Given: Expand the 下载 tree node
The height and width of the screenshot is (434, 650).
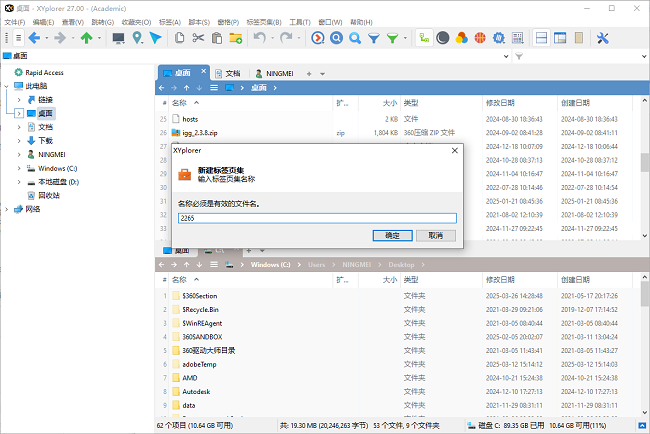Looking at the screenshot, I should pos(19,141).
